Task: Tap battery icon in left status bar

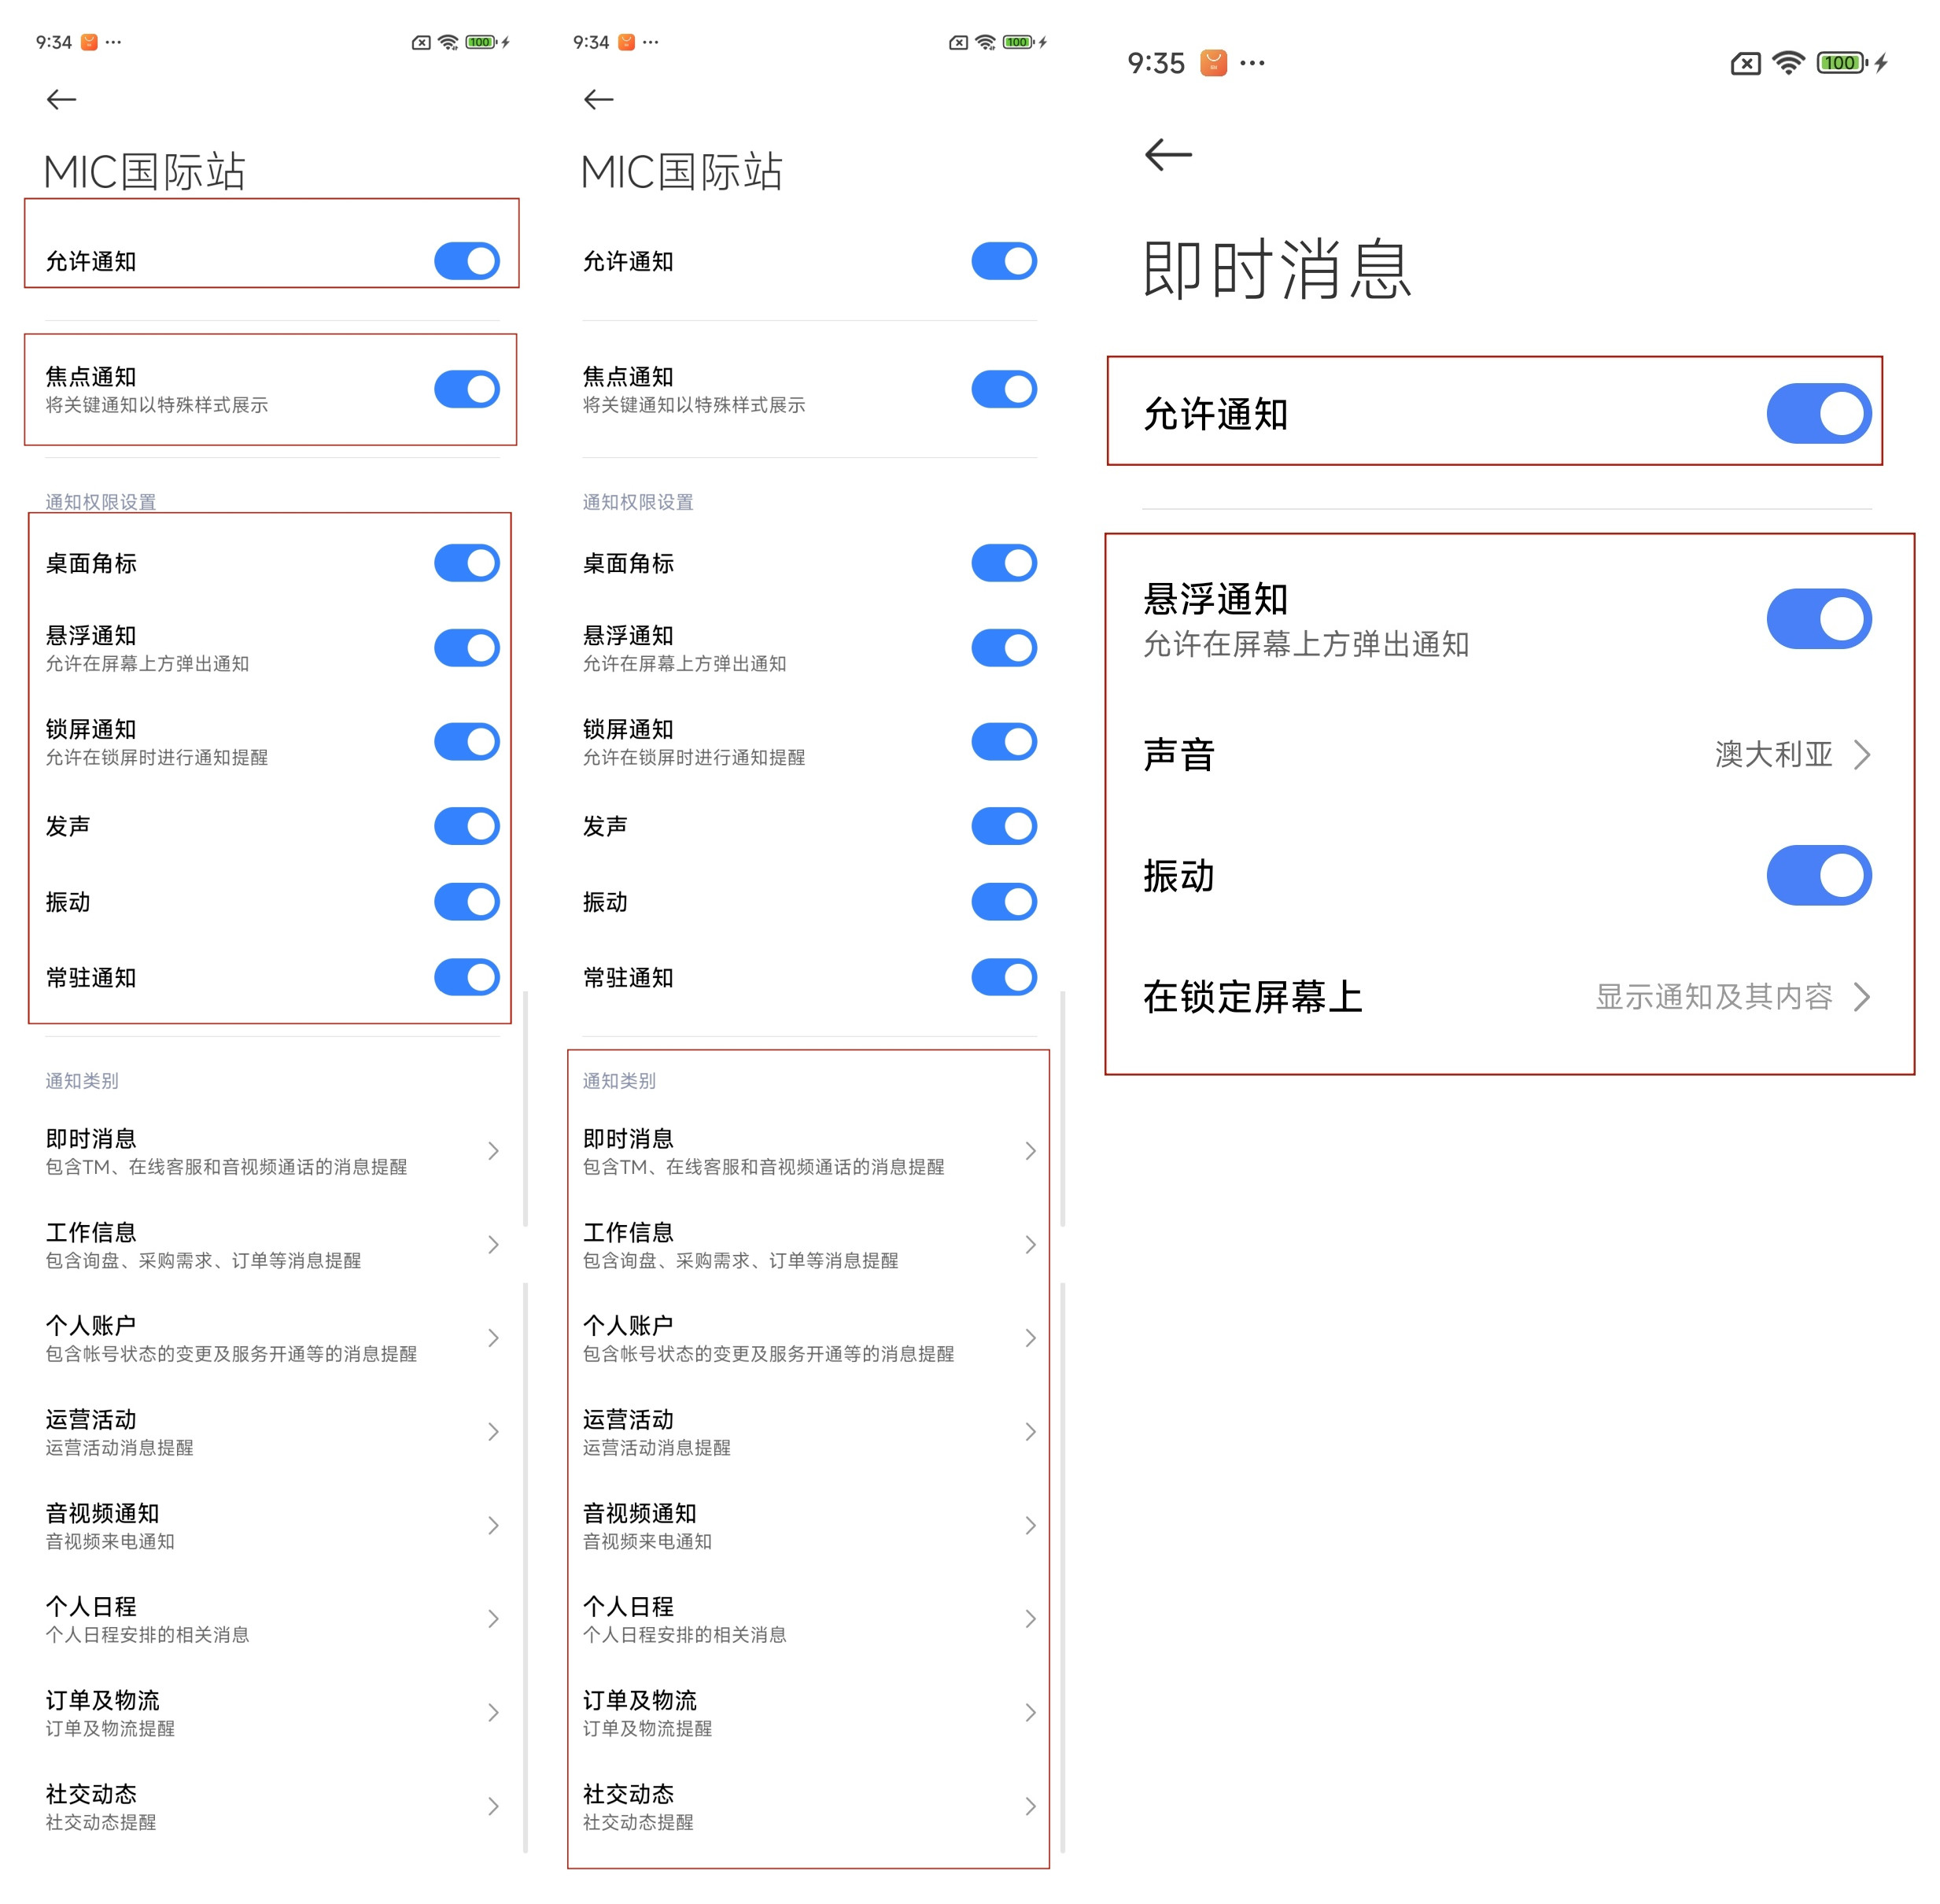Action: (x=481, y=42)
